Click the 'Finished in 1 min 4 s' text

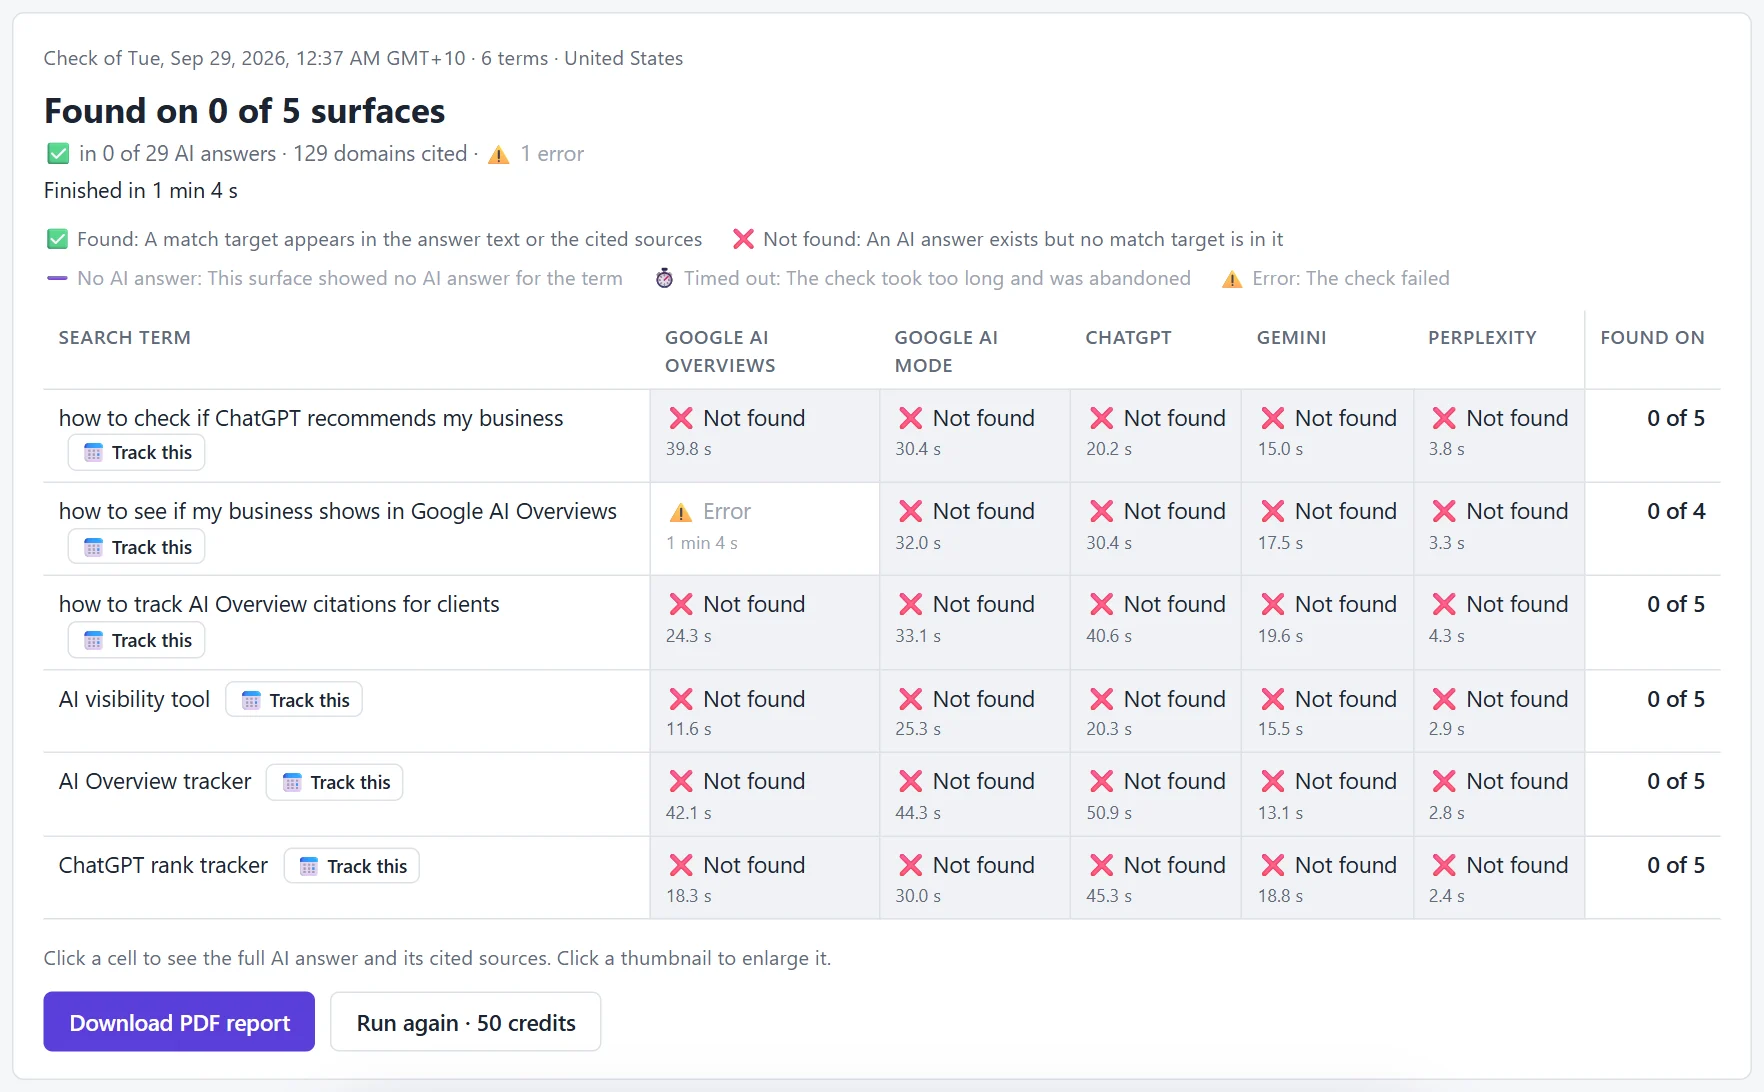141,191
